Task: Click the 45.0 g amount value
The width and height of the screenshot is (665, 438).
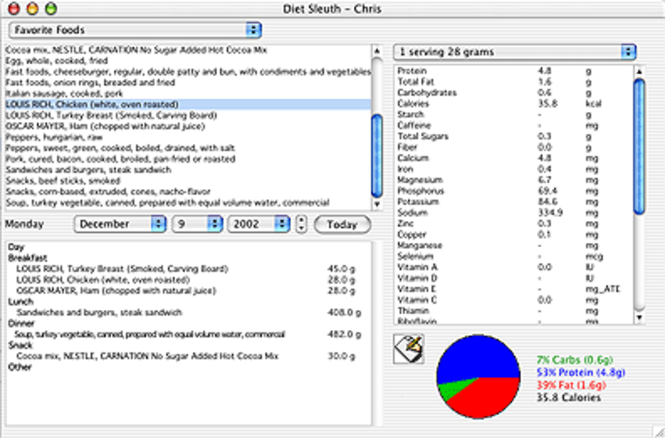Action: tap(341, 269)
